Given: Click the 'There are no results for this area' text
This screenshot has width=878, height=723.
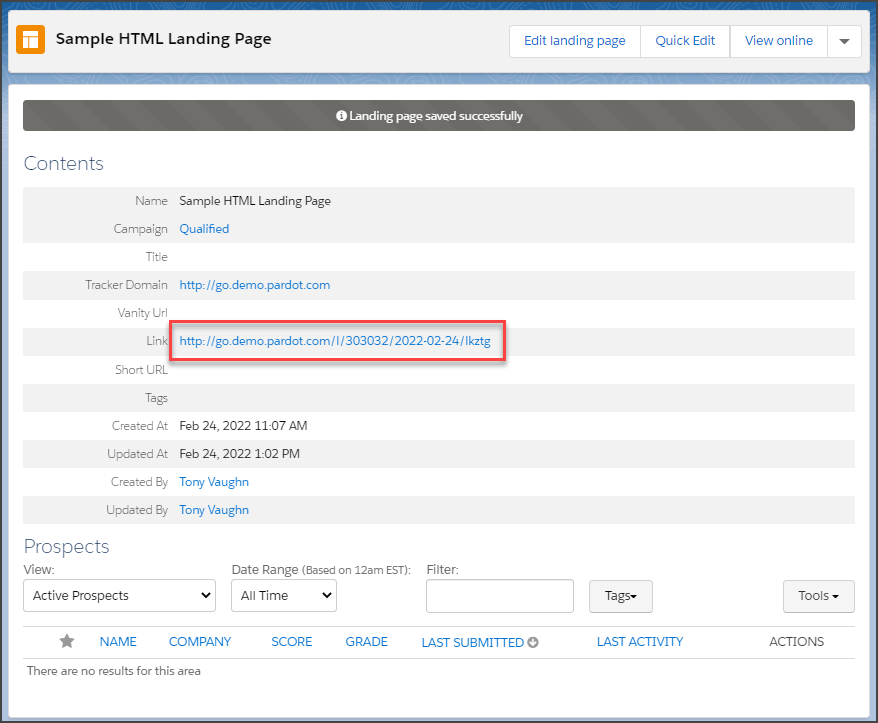Looking at the screenshot, I should (114, 670).
